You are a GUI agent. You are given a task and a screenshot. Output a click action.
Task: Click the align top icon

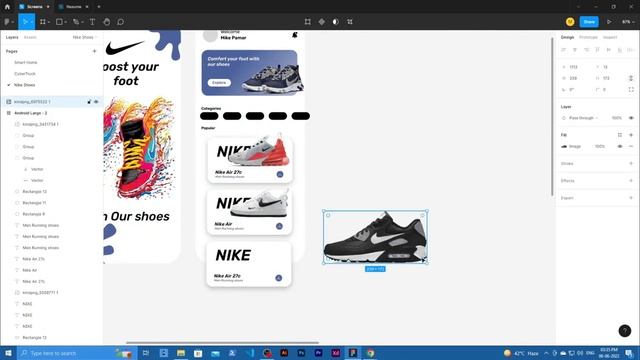tap(597, 50)
